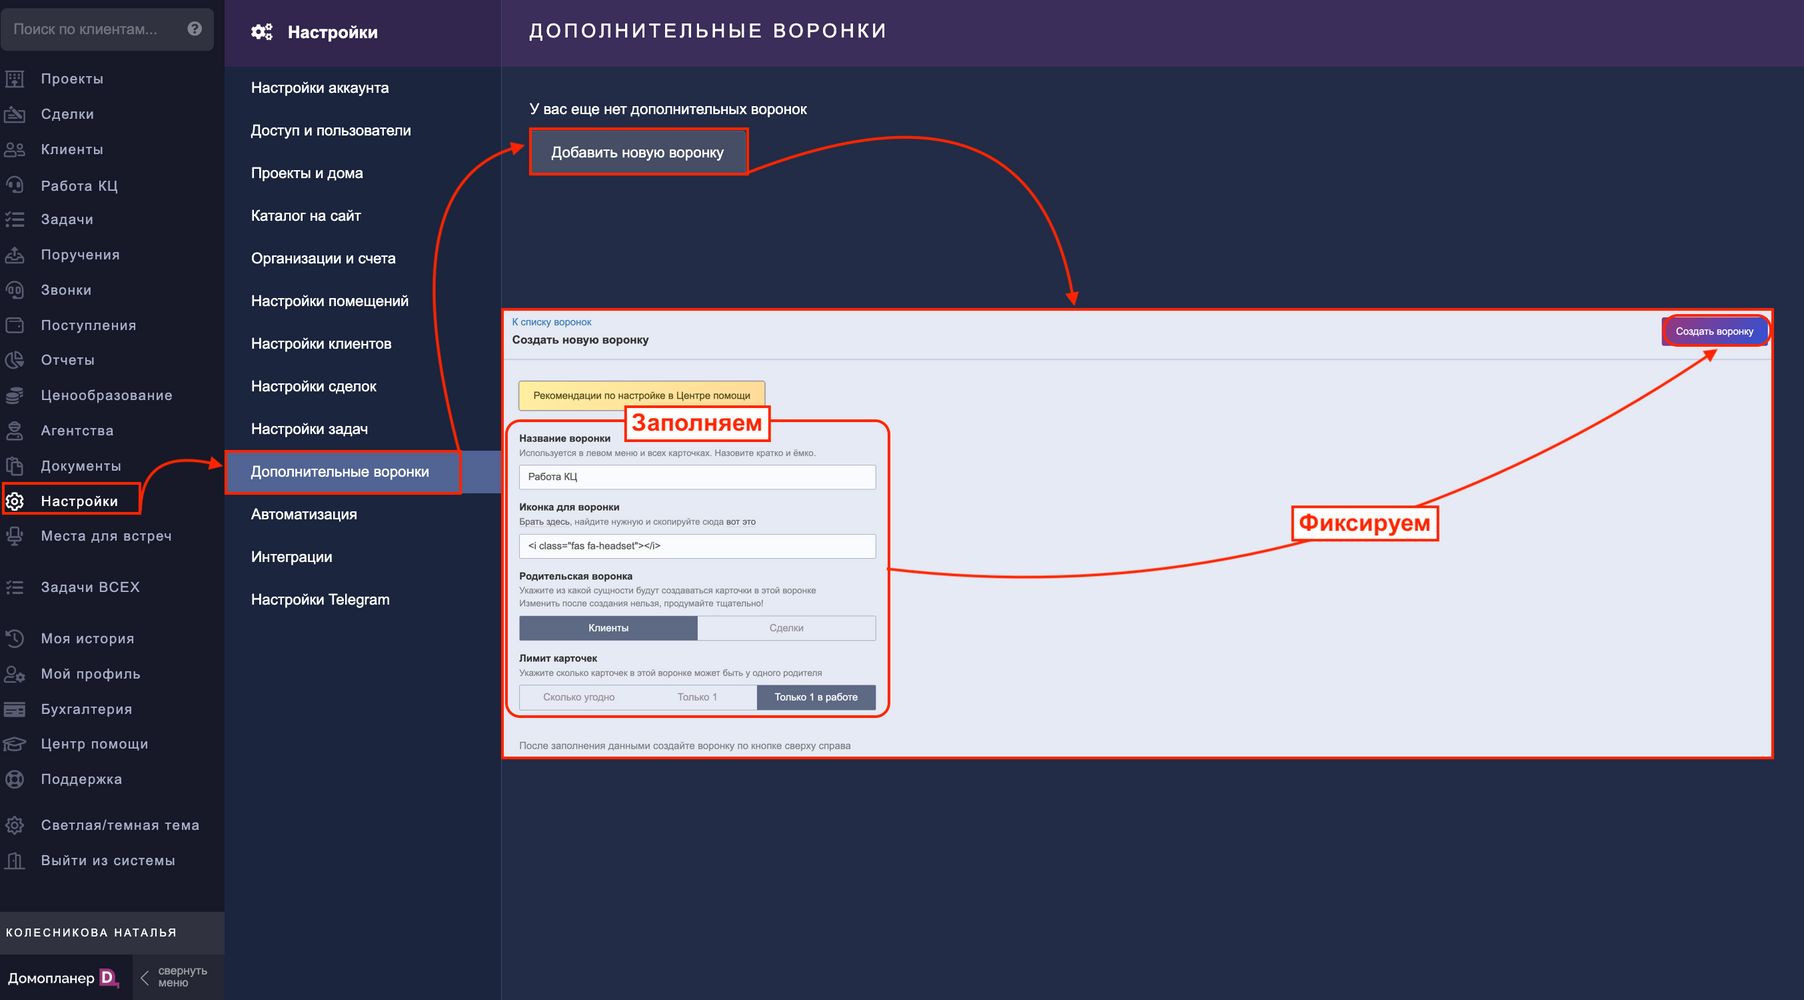Select Сделки as parent funnel
The height and width of the screenshot is (1000, 1804).
point(786,628)
